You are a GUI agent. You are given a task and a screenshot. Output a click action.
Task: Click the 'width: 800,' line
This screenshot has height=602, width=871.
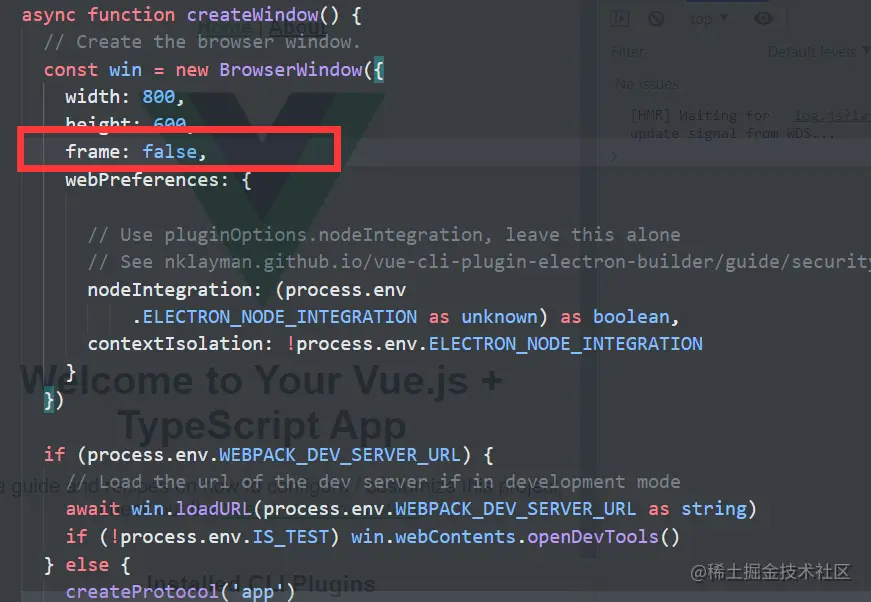pos(124,97)
